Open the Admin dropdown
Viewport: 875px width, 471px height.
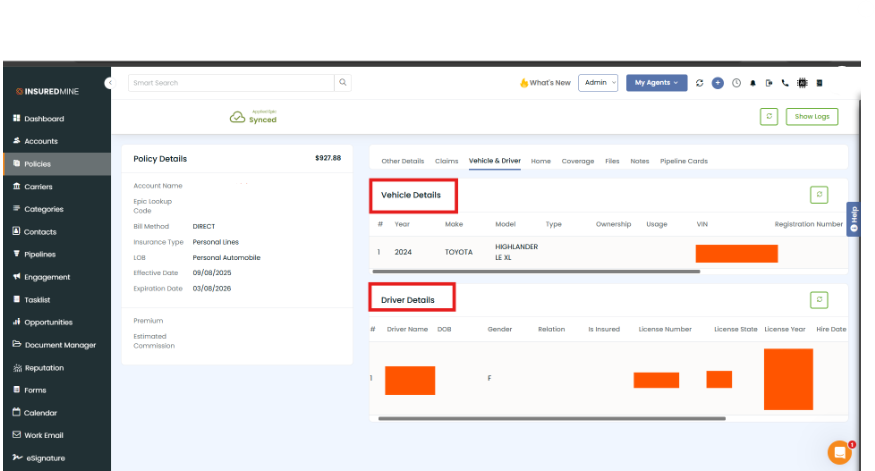pyautogui.click(x=598, y=83)
